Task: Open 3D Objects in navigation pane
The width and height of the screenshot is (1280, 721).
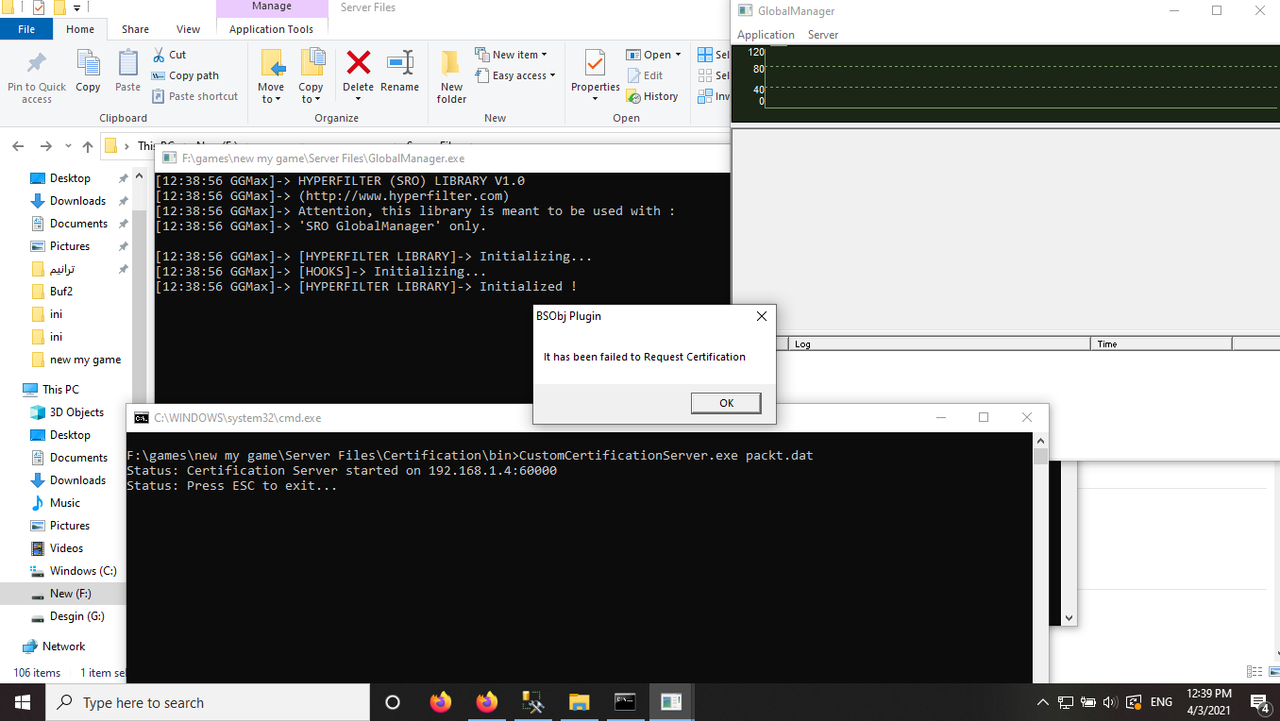Action: tap(76, 412)
